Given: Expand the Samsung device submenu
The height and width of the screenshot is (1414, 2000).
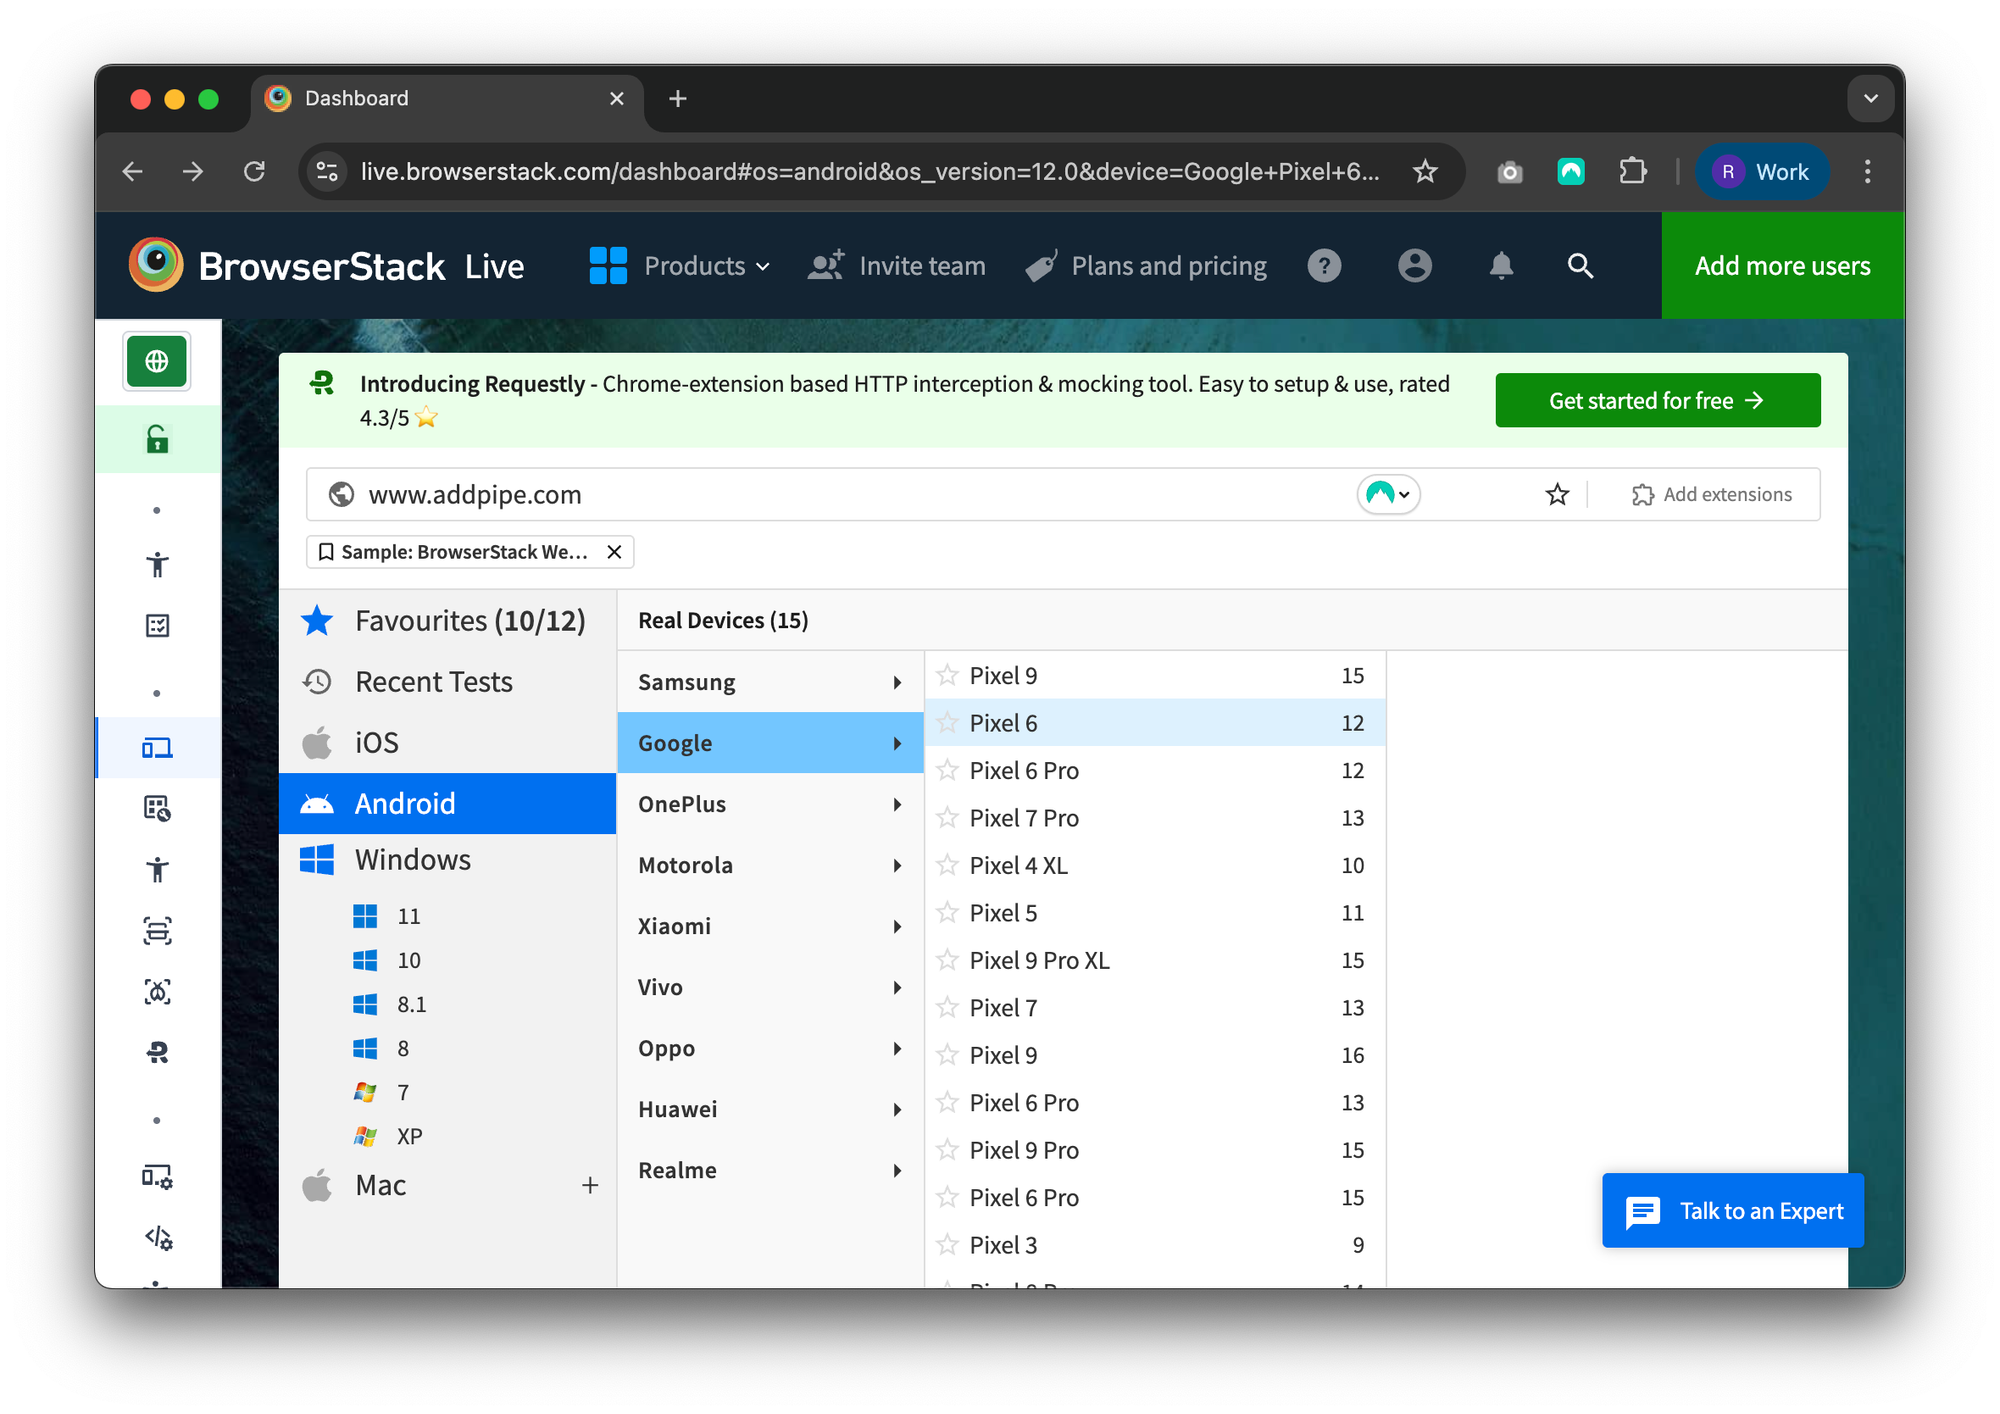Looking at the screenshot, I should click(x=770, y=681).
